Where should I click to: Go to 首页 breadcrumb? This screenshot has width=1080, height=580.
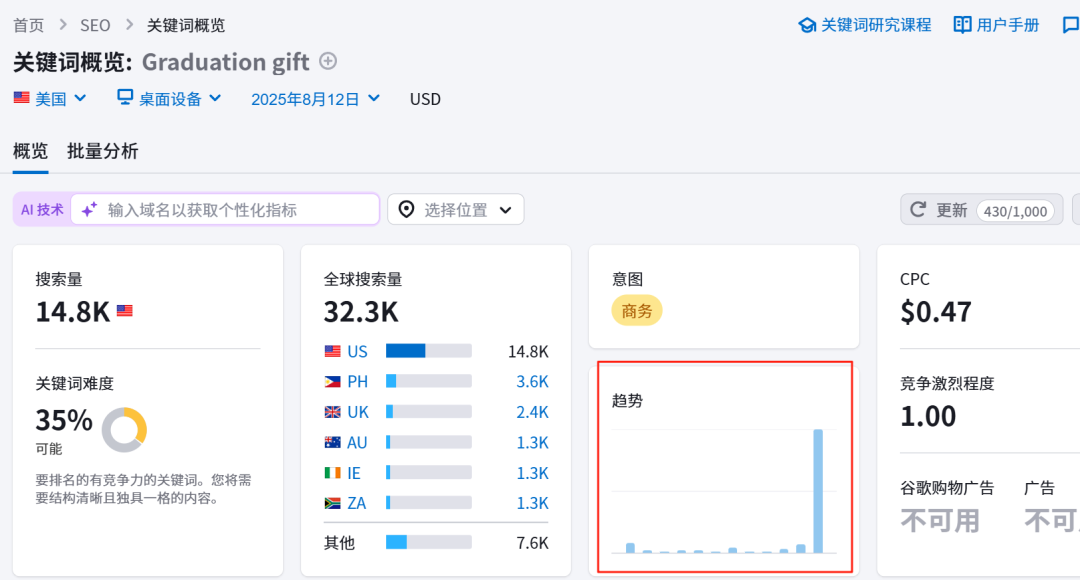29,25
